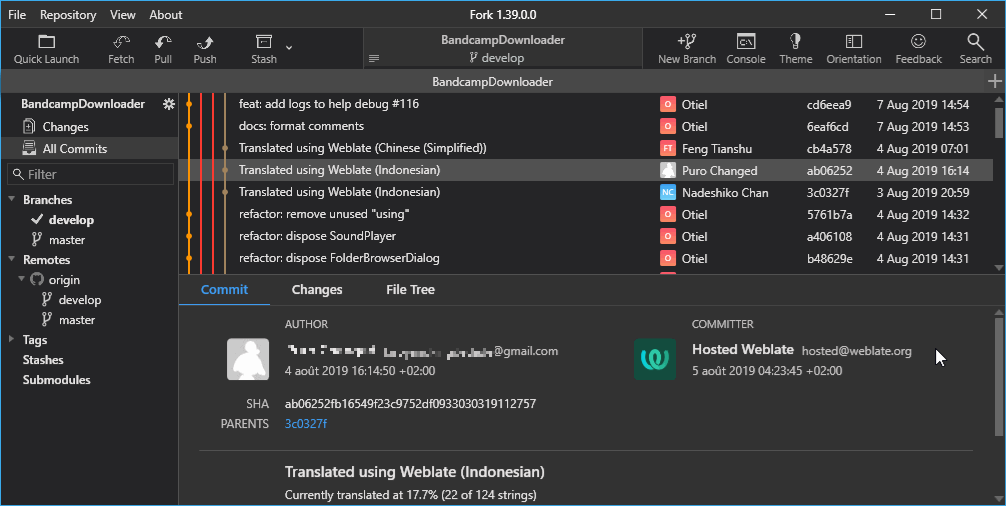Select origin's develop remote branch
This screenshot has width=1006, height=506.
pos(80,300)
